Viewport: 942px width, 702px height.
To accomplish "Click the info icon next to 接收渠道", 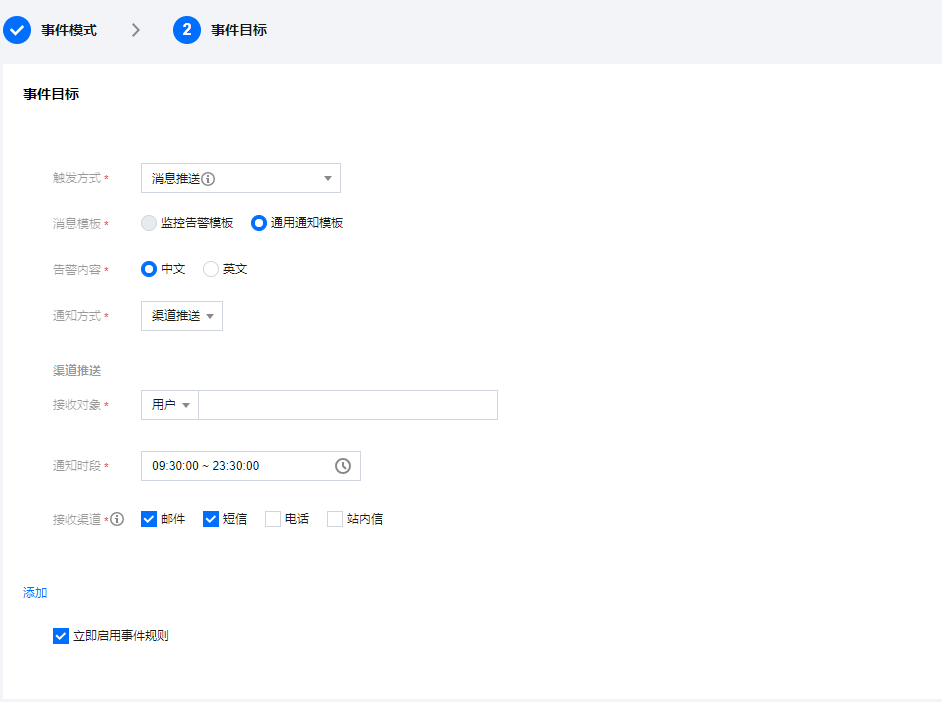I will pyautogui.click(x=117, y=519).
